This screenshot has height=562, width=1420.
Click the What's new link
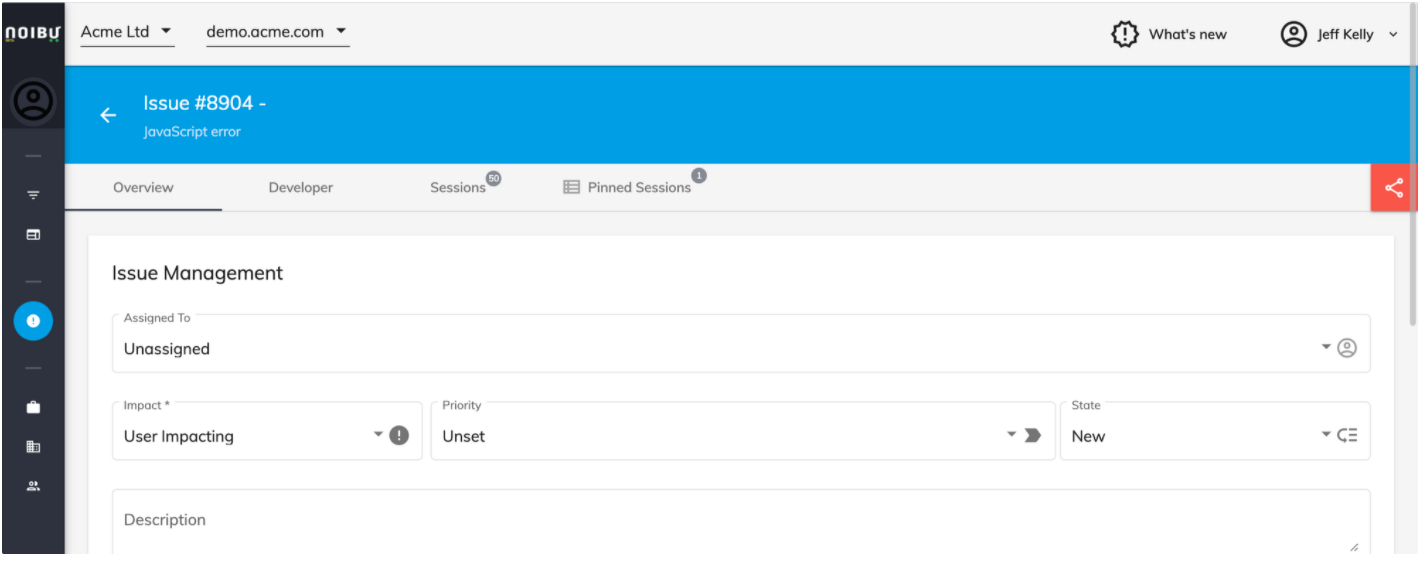1188,34
